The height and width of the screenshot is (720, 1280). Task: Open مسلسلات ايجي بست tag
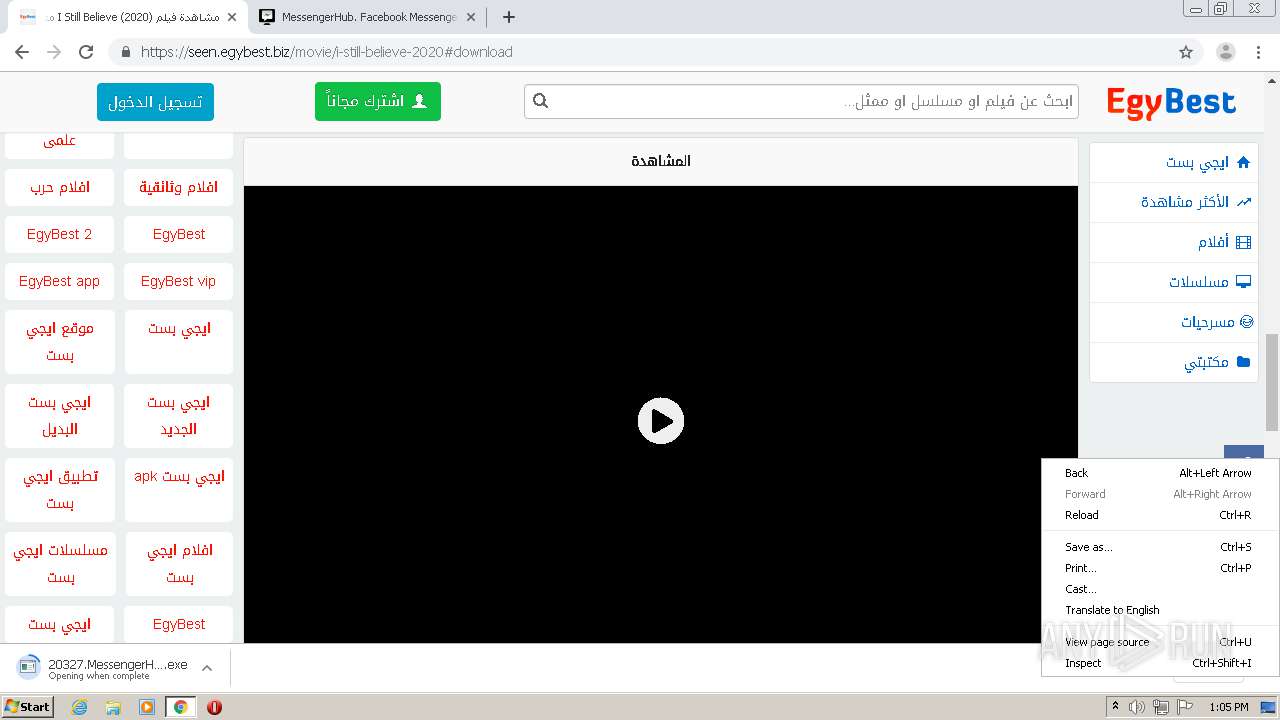pyautogui.click(x=60, y=564)
